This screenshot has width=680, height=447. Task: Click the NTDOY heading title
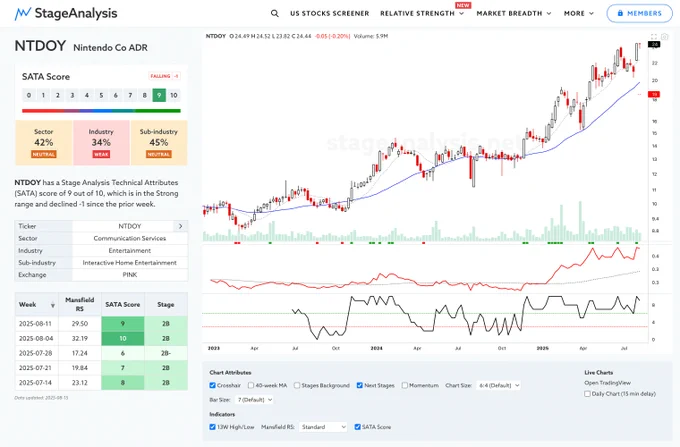40,46
